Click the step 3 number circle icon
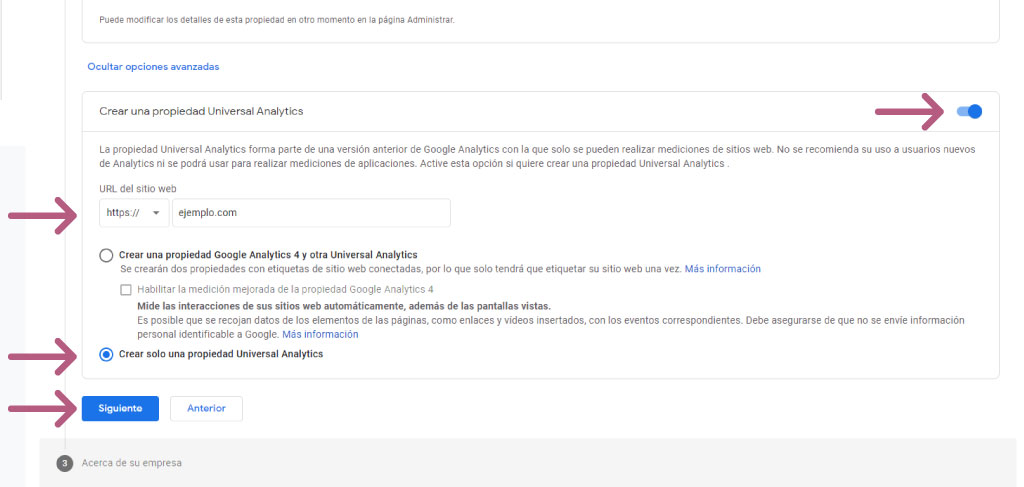The width and height of the screenshot is (1024, 487). (x=65, y=463)
